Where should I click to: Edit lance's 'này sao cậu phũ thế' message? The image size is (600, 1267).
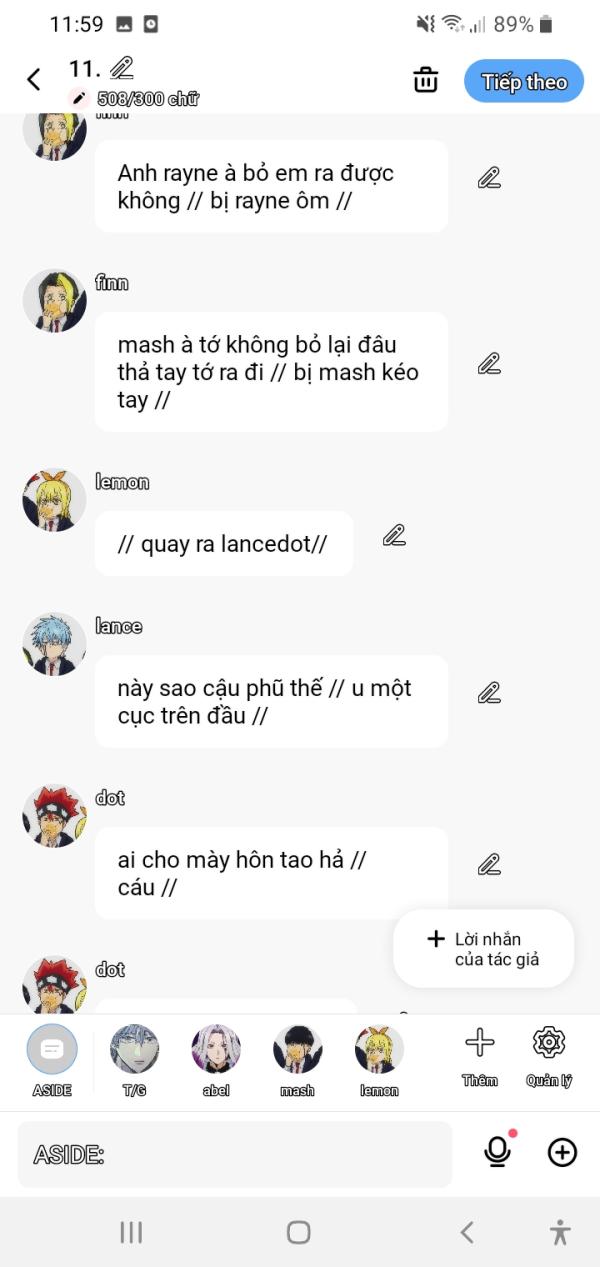coord(488,692)
